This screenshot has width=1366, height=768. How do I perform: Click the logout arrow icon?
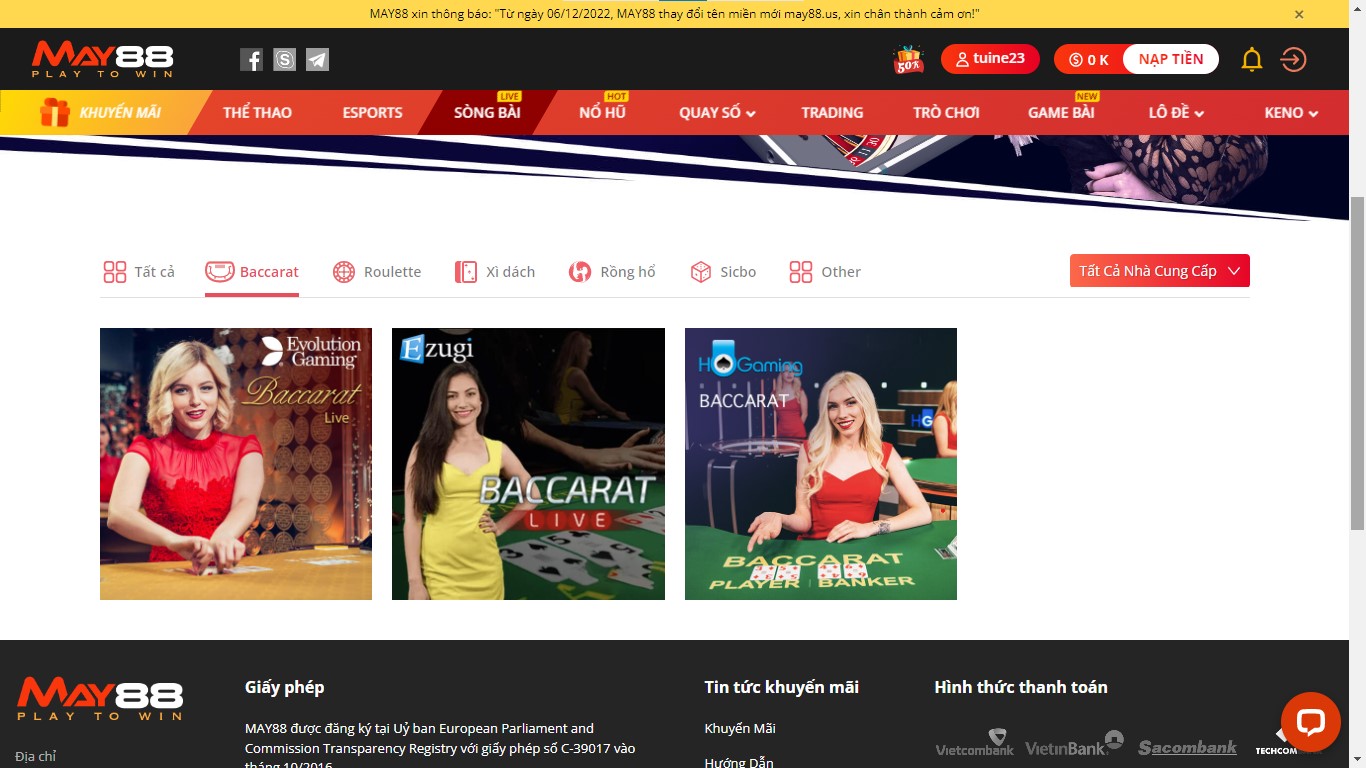pos(1293,60)
